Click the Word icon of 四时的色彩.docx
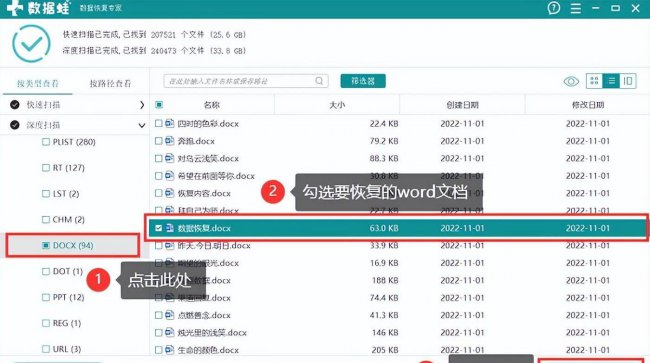 [x=169, y=123]
